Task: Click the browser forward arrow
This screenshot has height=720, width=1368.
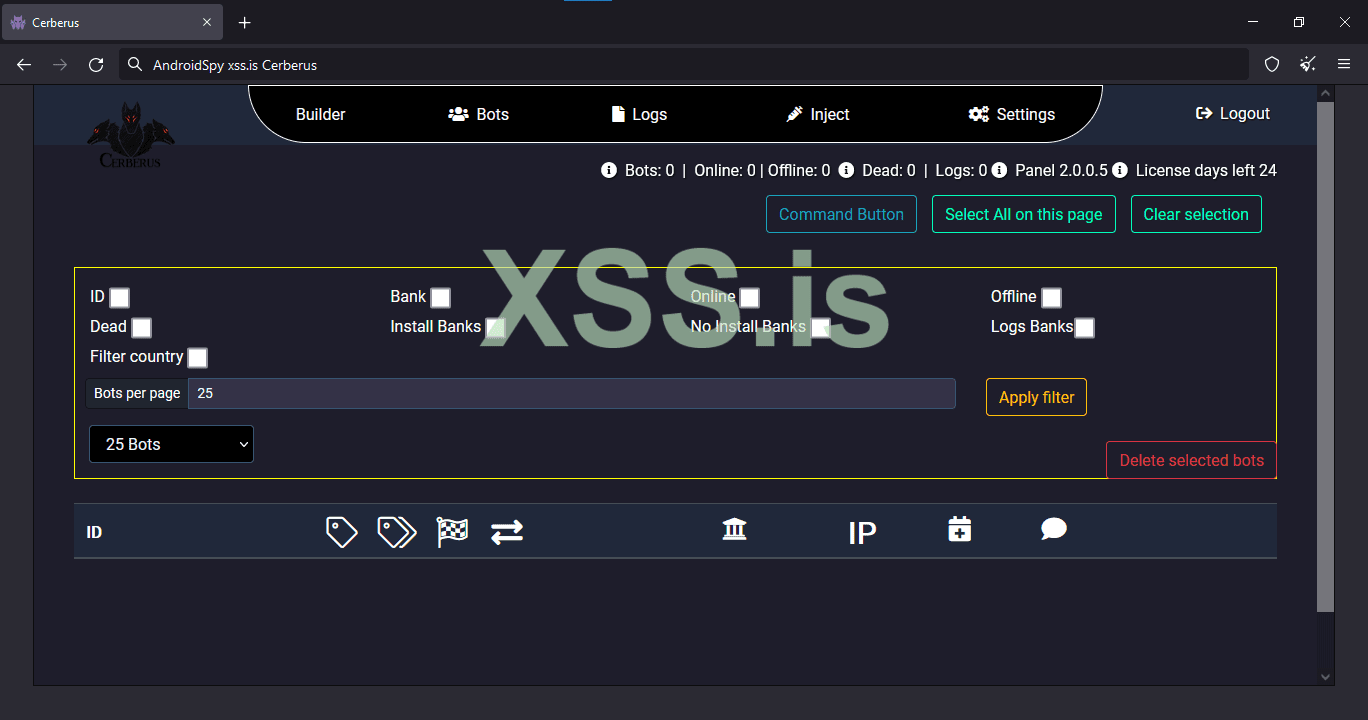Action: point(60,65)
